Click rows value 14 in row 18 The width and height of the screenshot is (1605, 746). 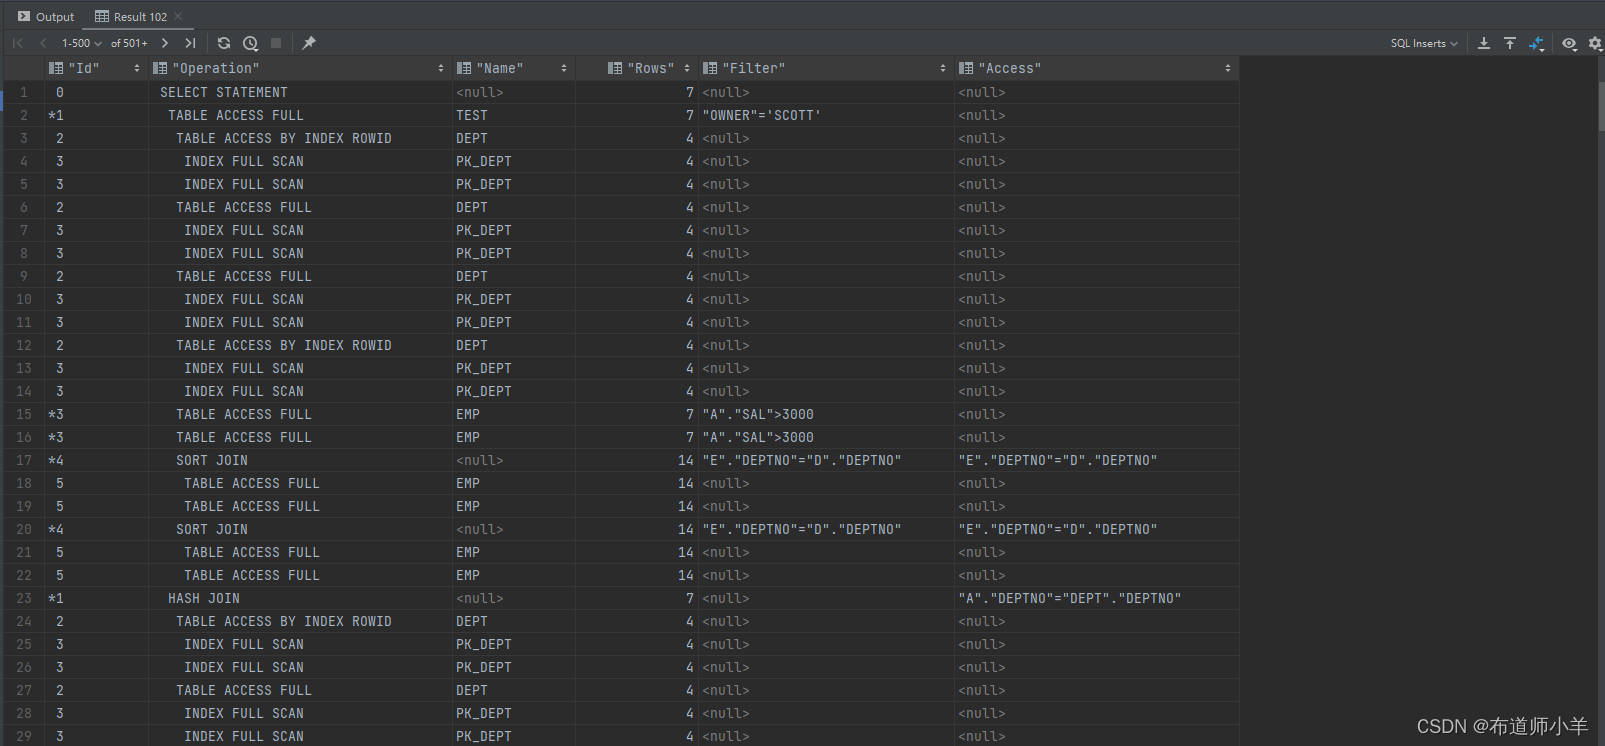637,483
